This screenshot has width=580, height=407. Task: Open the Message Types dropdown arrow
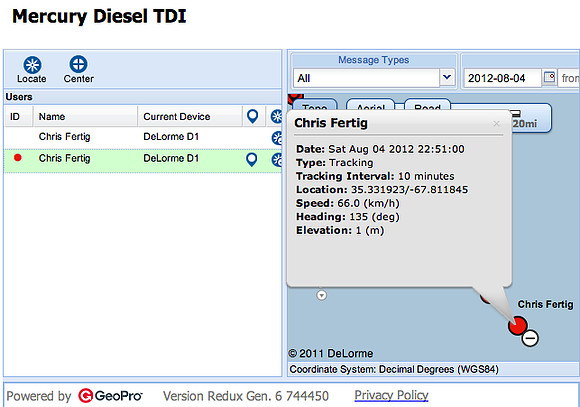click(x=447, y=78)
